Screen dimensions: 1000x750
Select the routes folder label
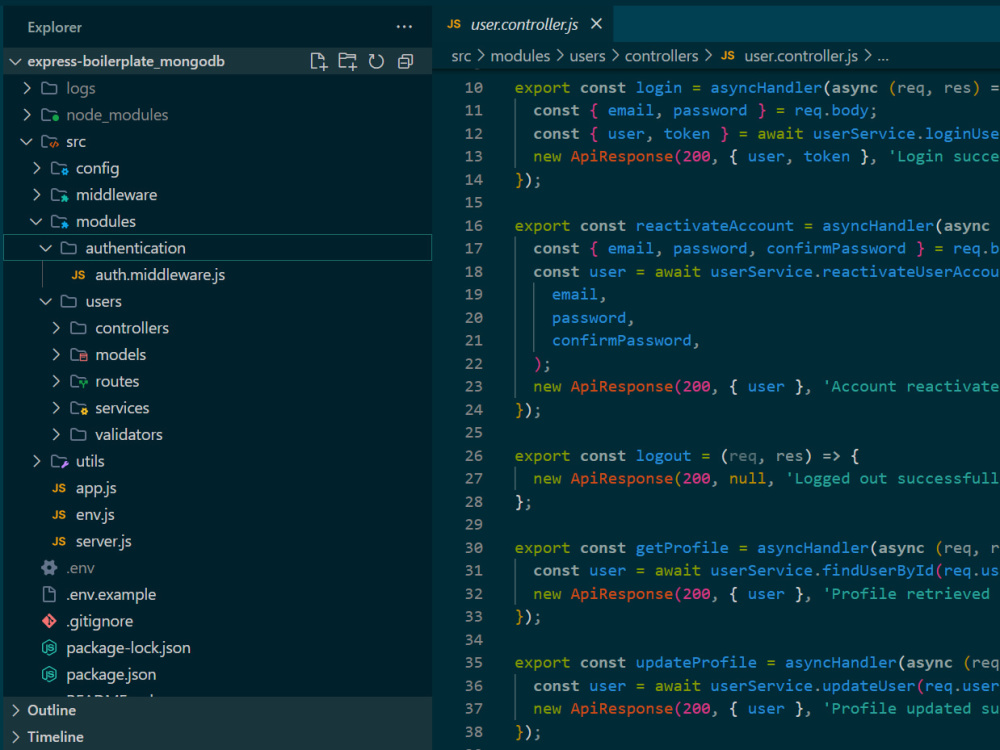117,381
